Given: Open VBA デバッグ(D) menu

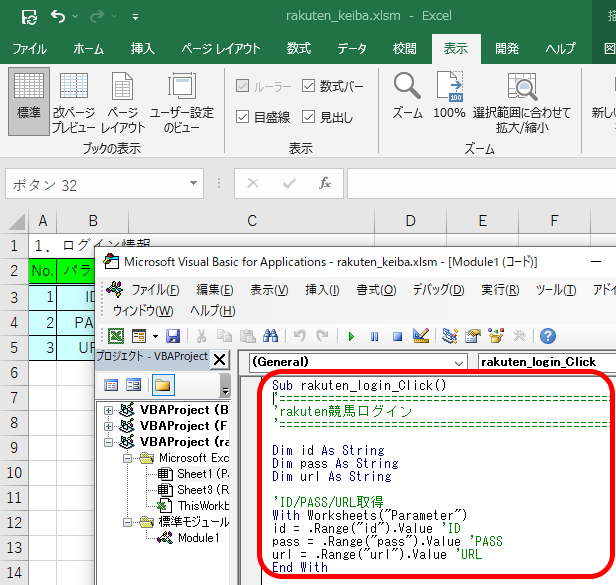Looking at the screenshot, I should [438, 290].
